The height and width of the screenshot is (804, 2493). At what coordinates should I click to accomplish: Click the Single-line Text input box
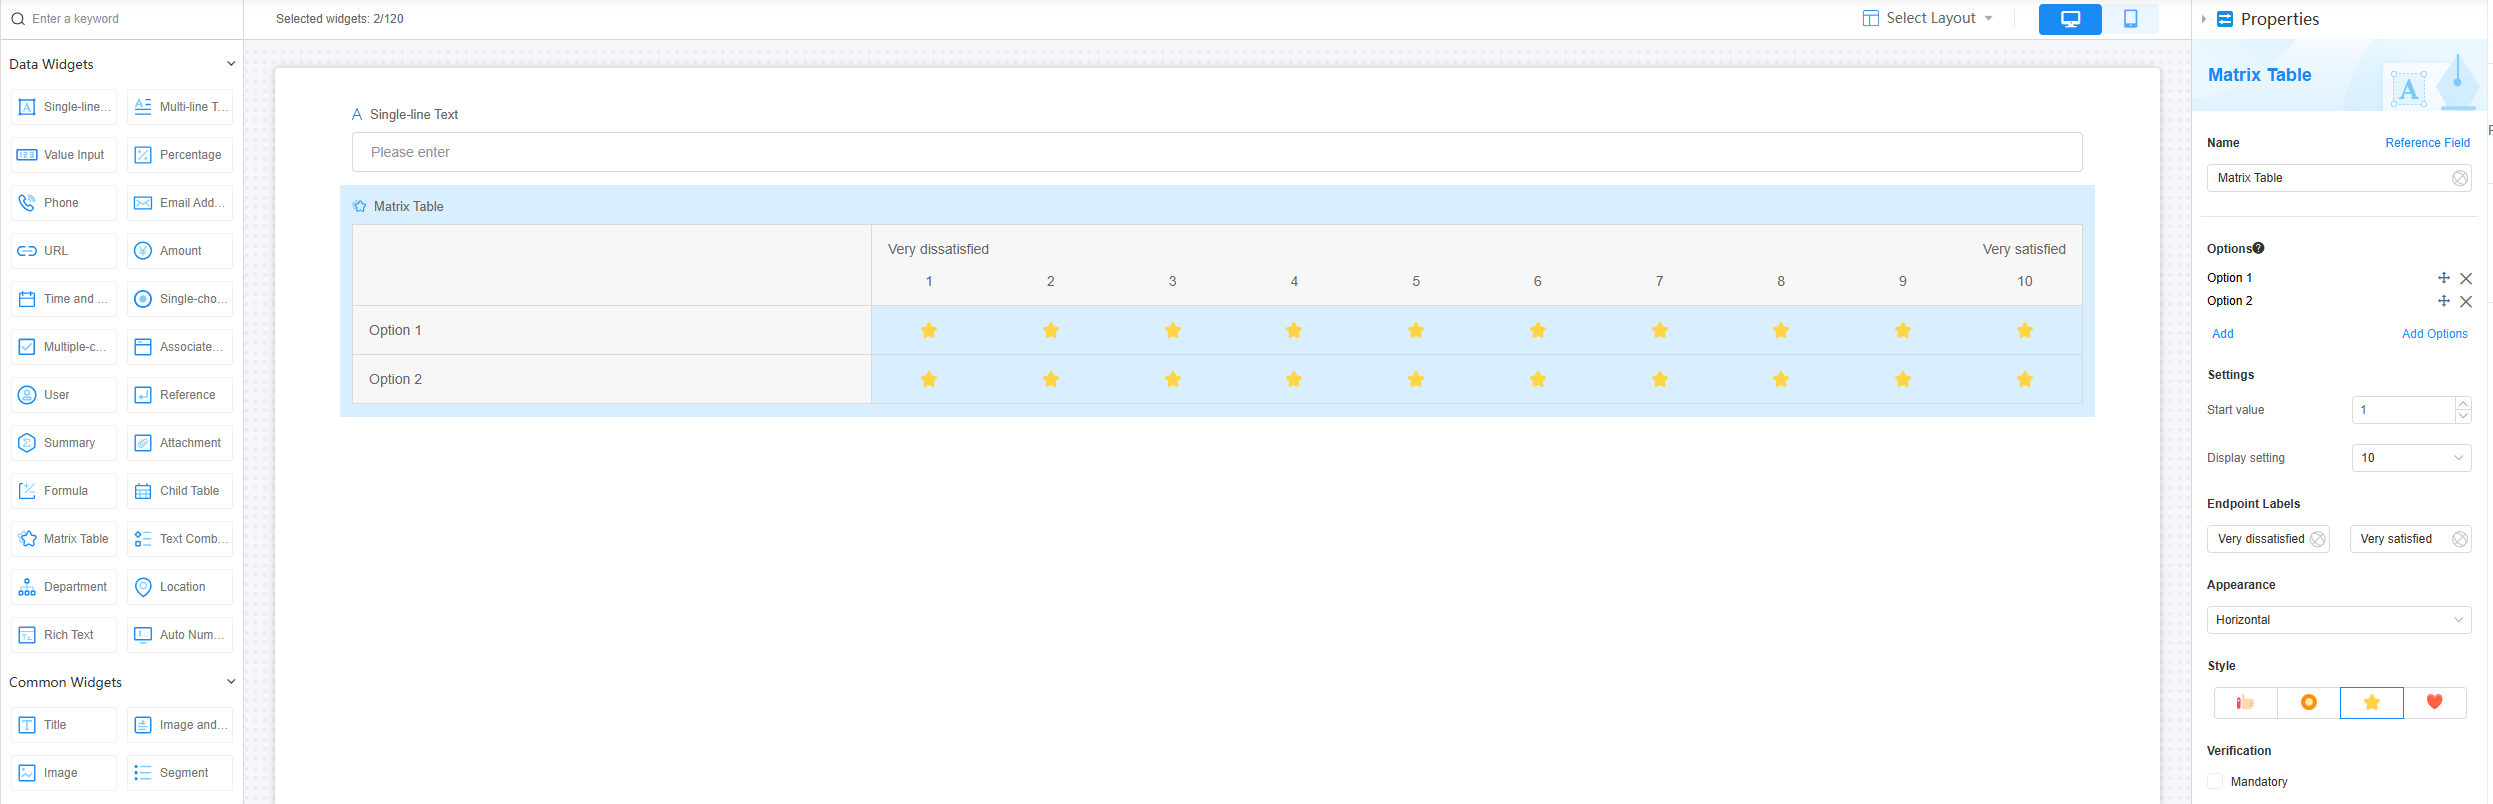click(1217, 152)
